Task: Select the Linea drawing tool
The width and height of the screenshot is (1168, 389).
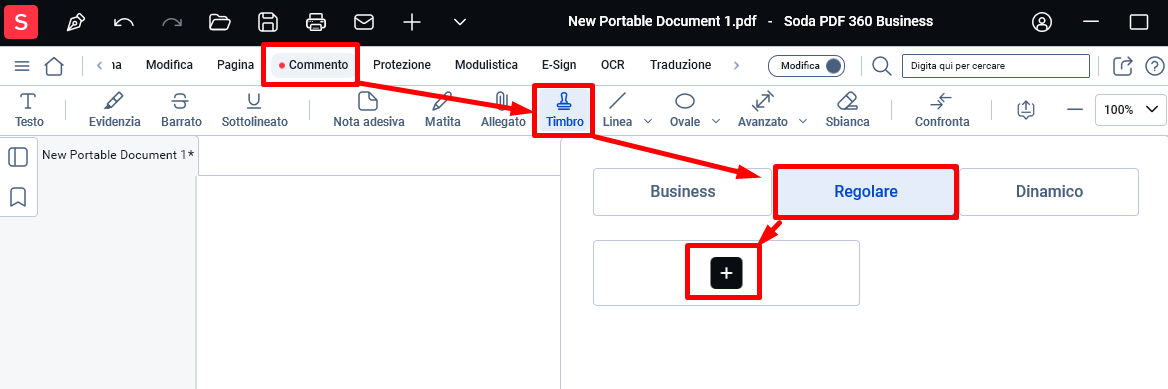Action: [x=617, y=110]
